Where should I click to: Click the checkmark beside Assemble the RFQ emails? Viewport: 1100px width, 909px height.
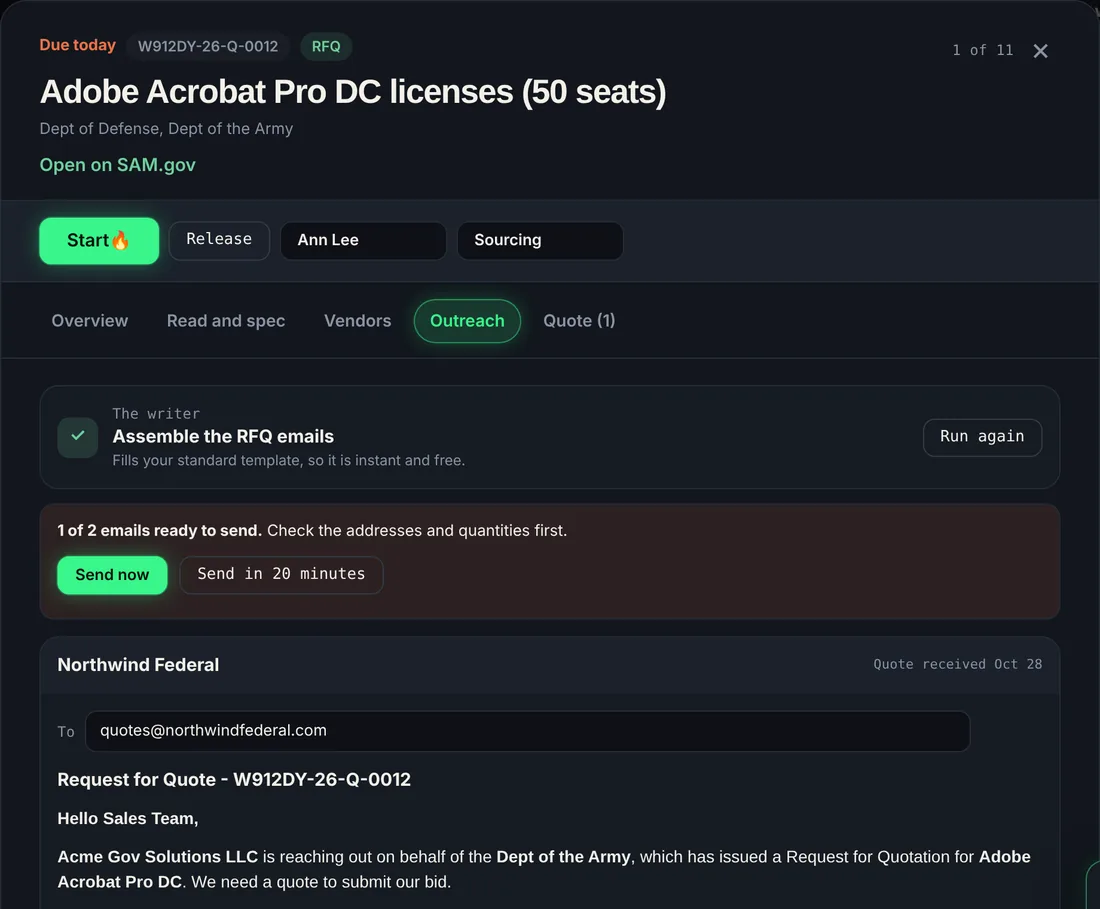click(x=78, y=437)
